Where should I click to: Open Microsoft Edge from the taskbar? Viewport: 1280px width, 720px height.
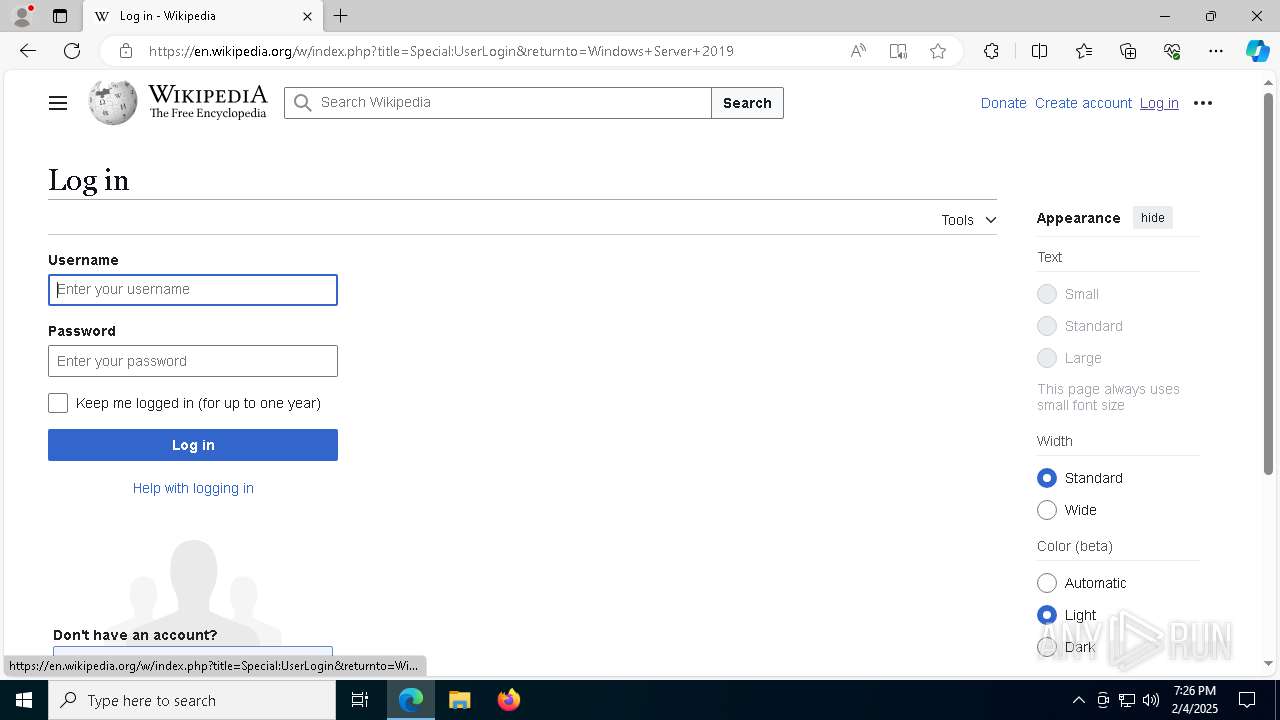point(411,700)
